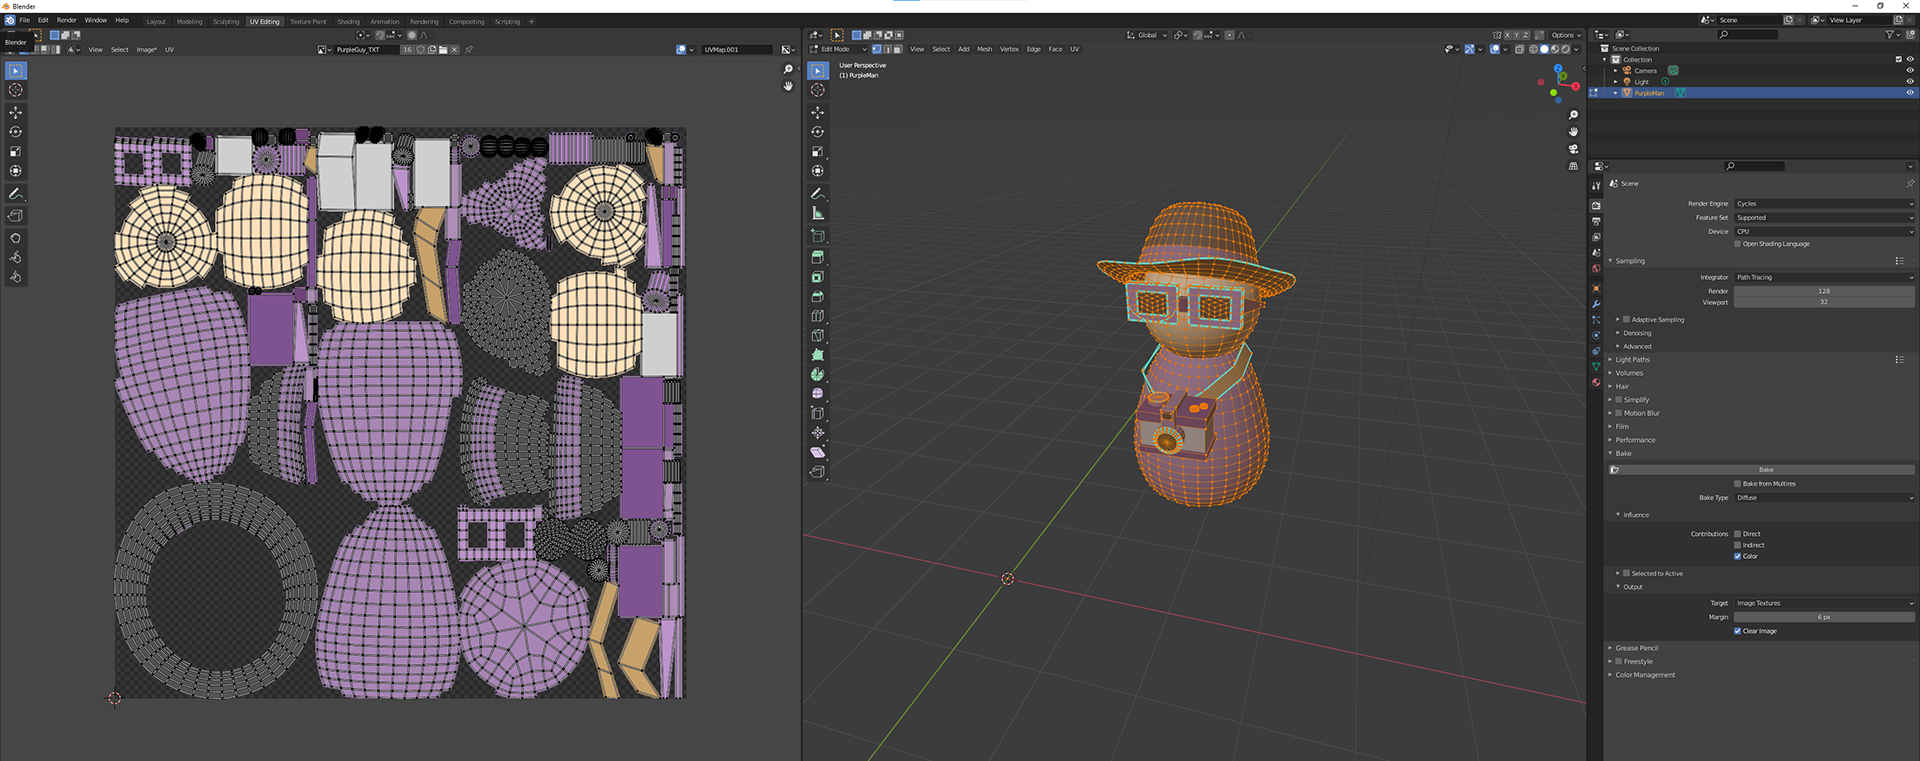Hide the Camera object in outliner
This screenshot has width=1920, height=761.
click(1910, 71)
